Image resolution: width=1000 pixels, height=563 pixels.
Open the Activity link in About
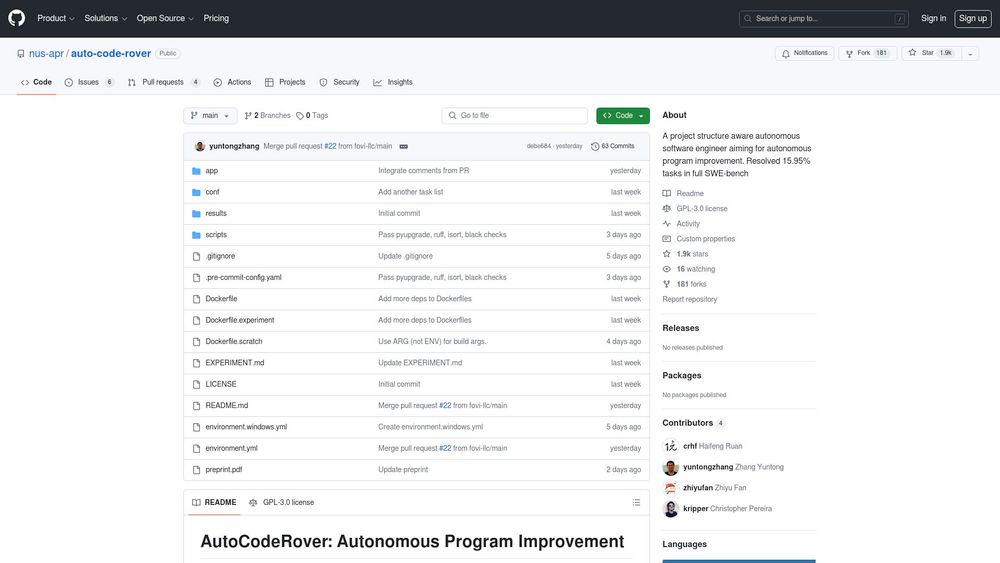[x=681, y=224]
